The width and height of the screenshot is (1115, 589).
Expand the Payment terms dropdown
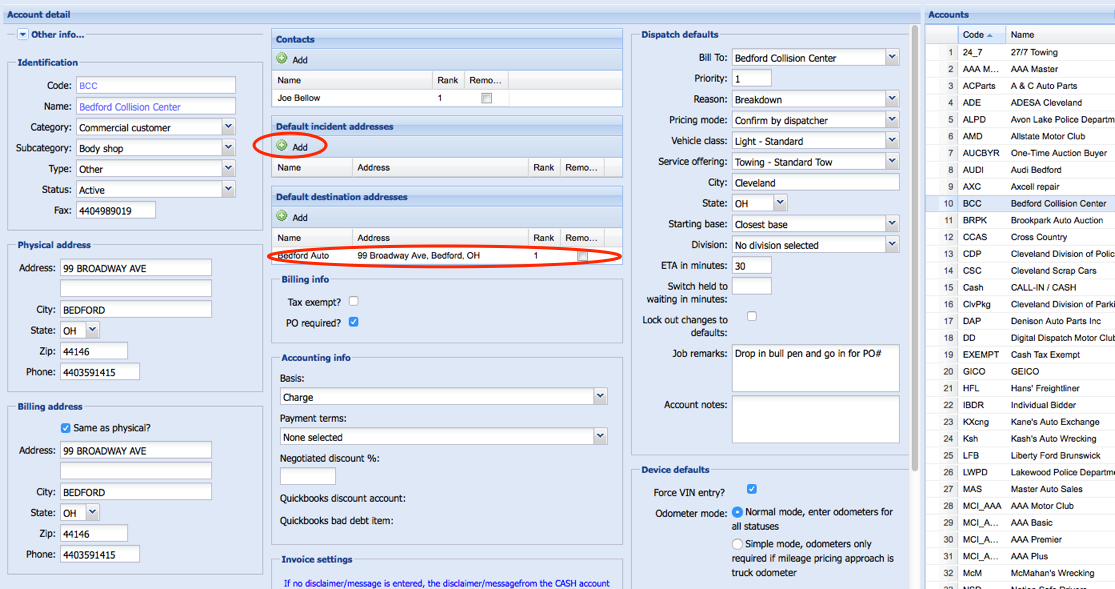600,437
